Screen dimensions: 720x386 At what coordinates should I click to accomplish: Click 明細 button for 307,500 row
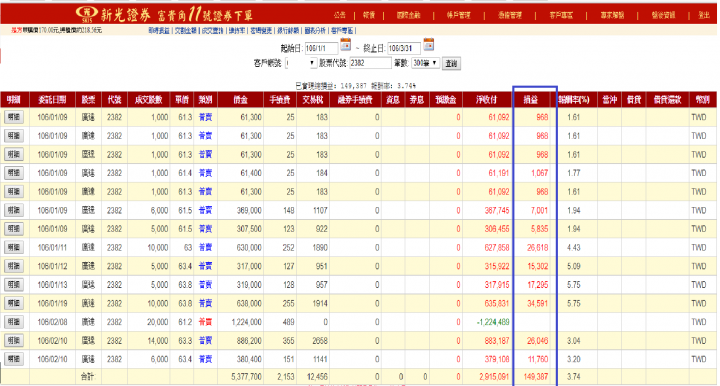click(x=14, y=229)
